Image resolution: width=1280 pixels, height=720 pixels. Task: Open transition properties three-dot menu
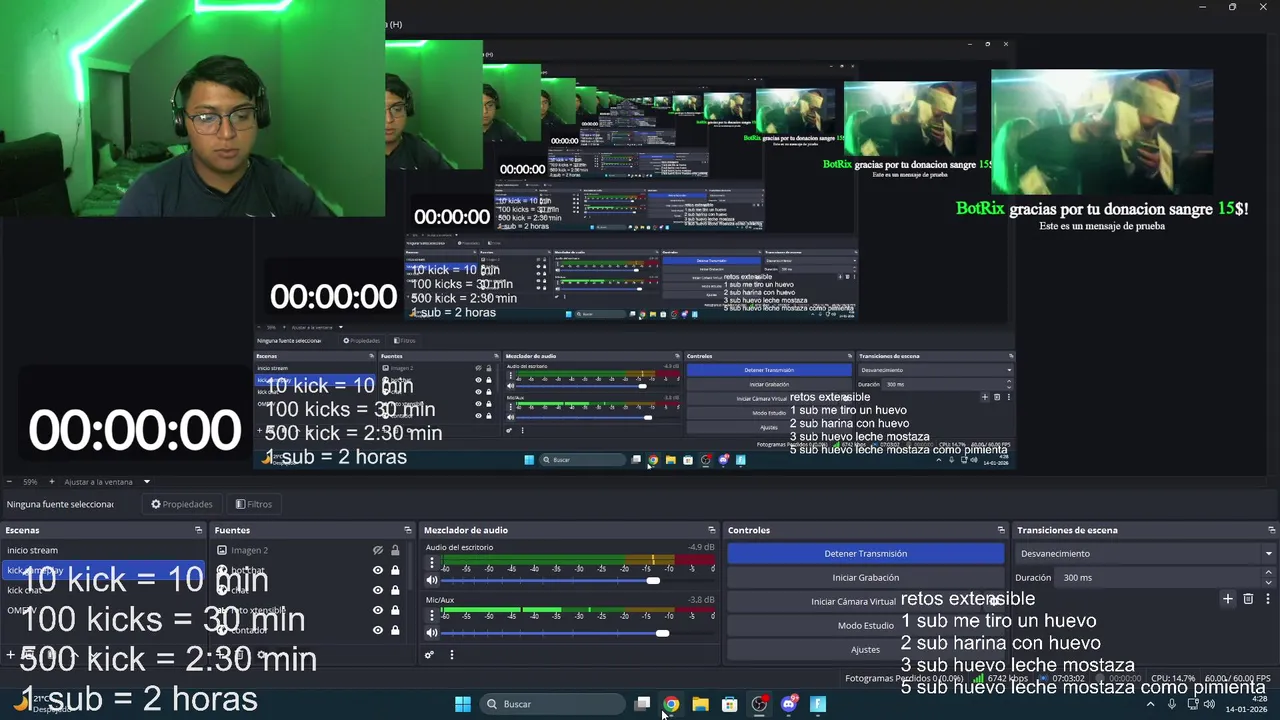(x=1267, y=599)
